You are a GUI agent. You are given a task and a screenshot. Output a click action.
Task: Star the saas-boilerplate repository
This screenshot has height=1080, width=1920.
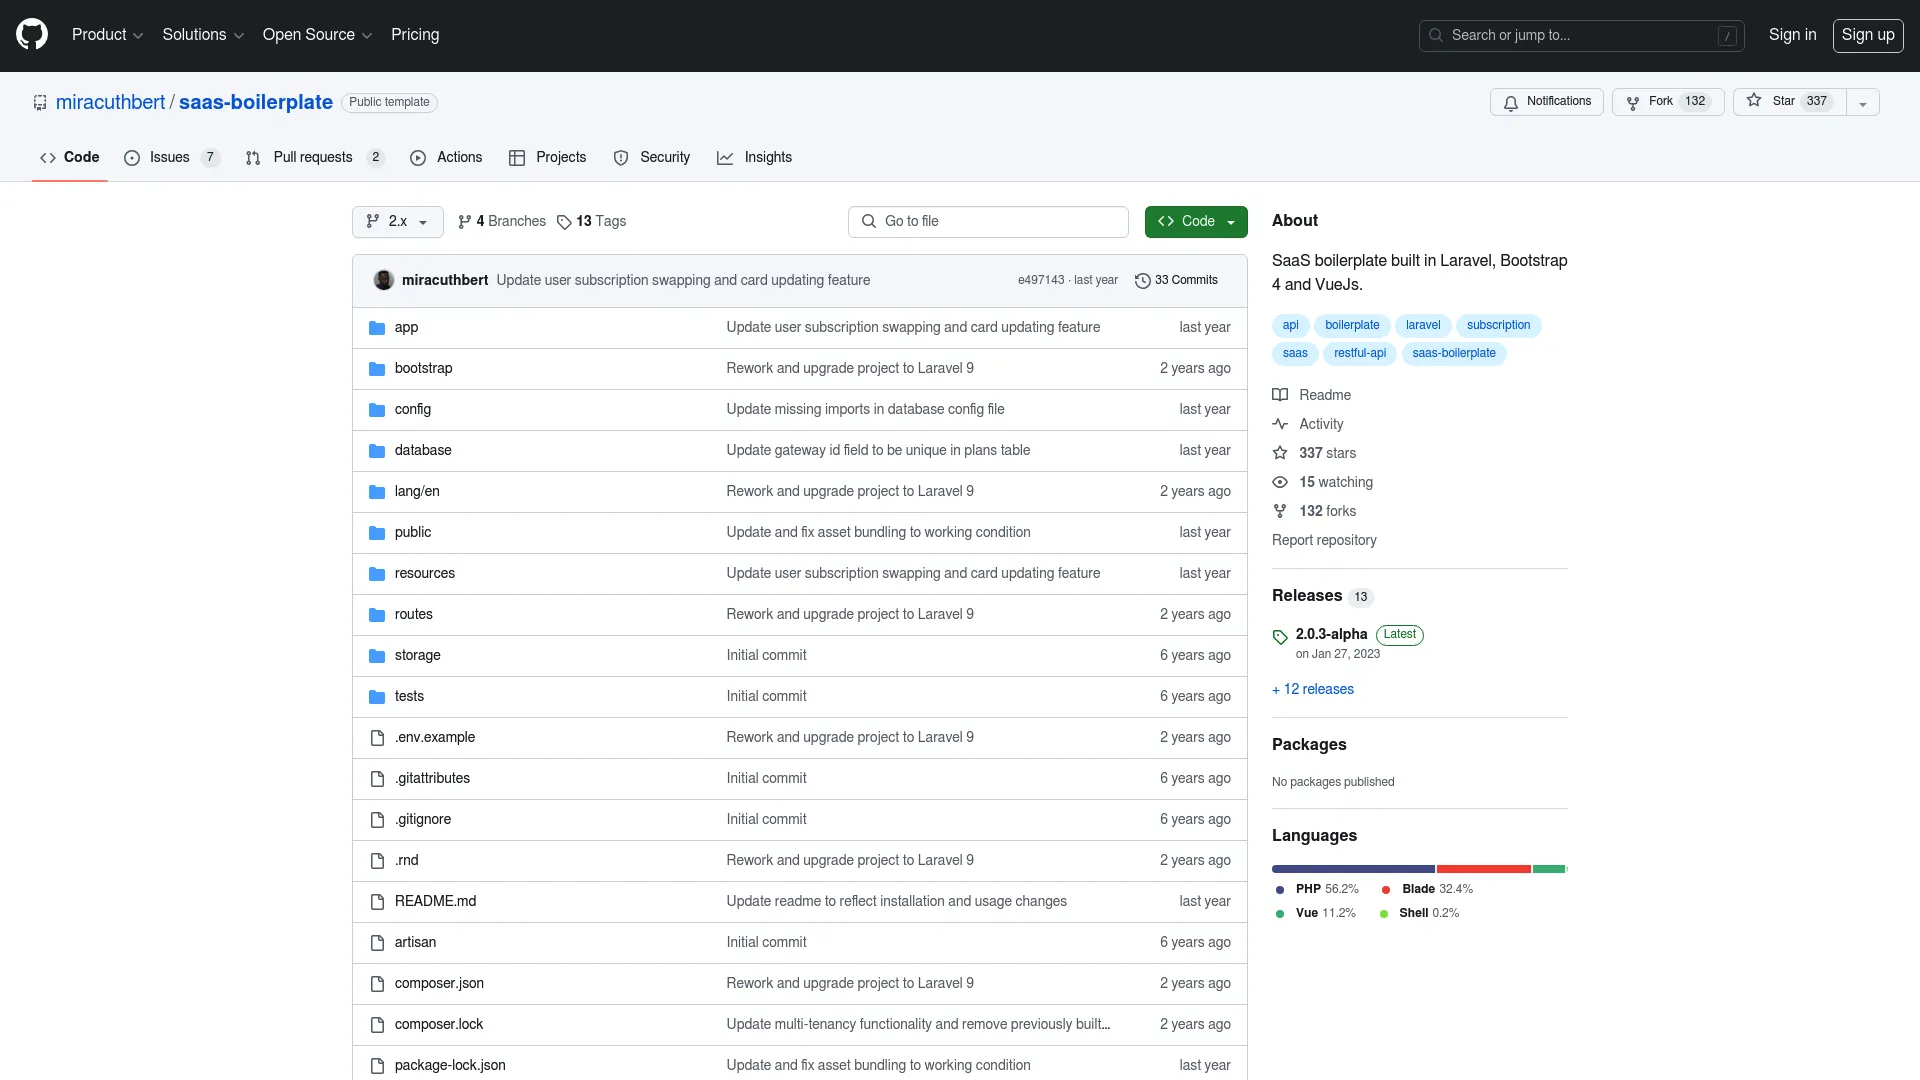coord(1789,102)
